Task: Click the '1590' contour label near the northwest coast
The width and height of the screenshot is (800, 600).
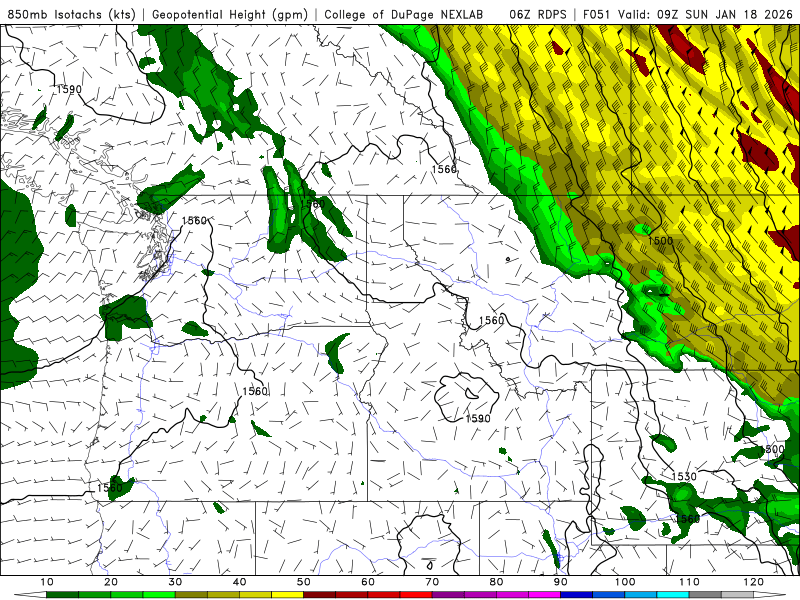Action: coord(69,89)
